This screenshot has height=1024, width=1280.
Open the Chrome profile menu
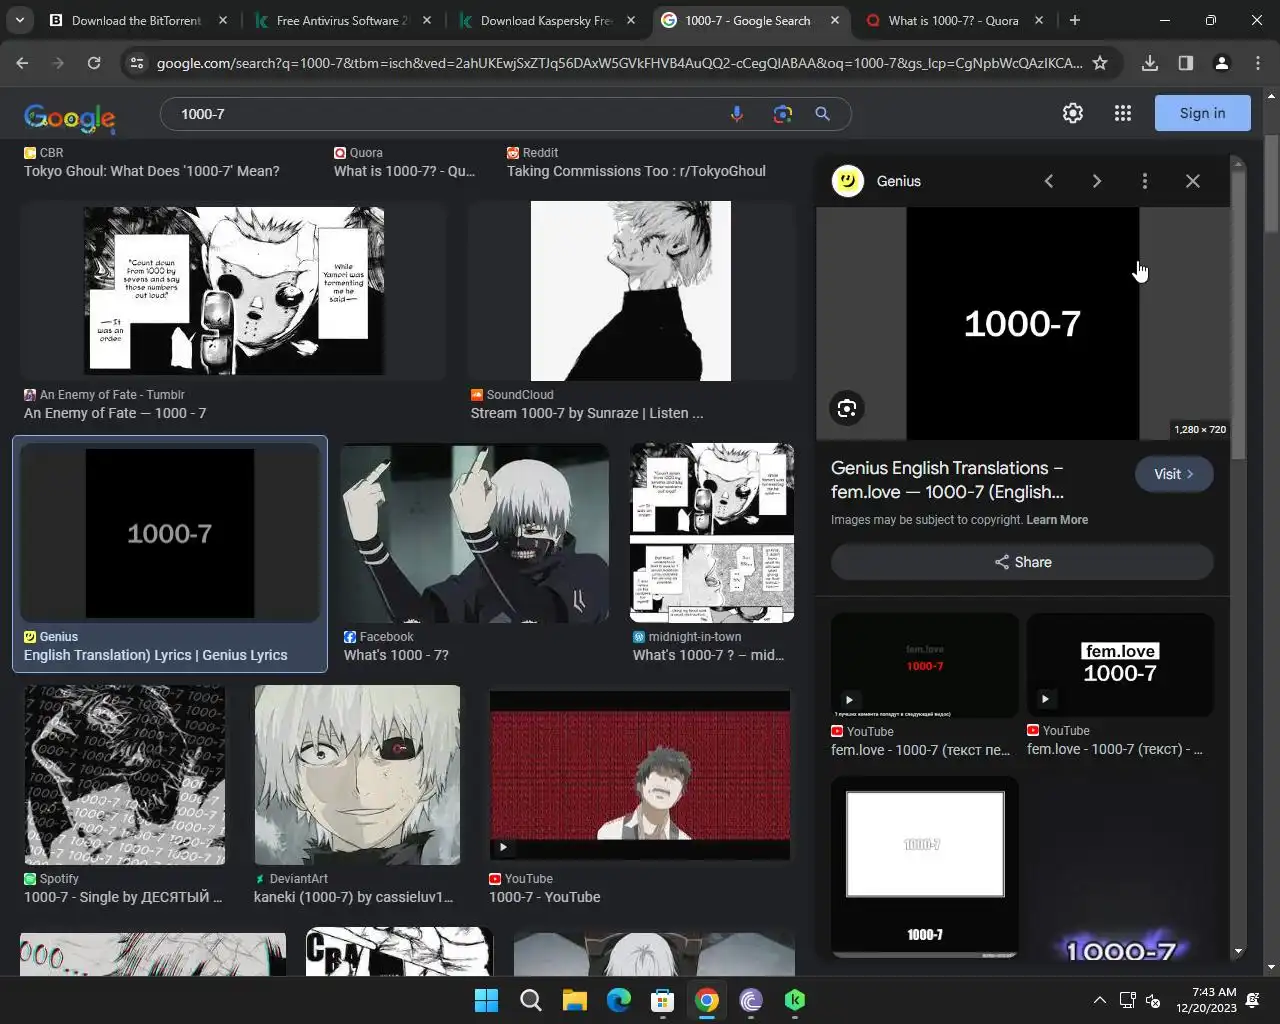pos(1222,63)
